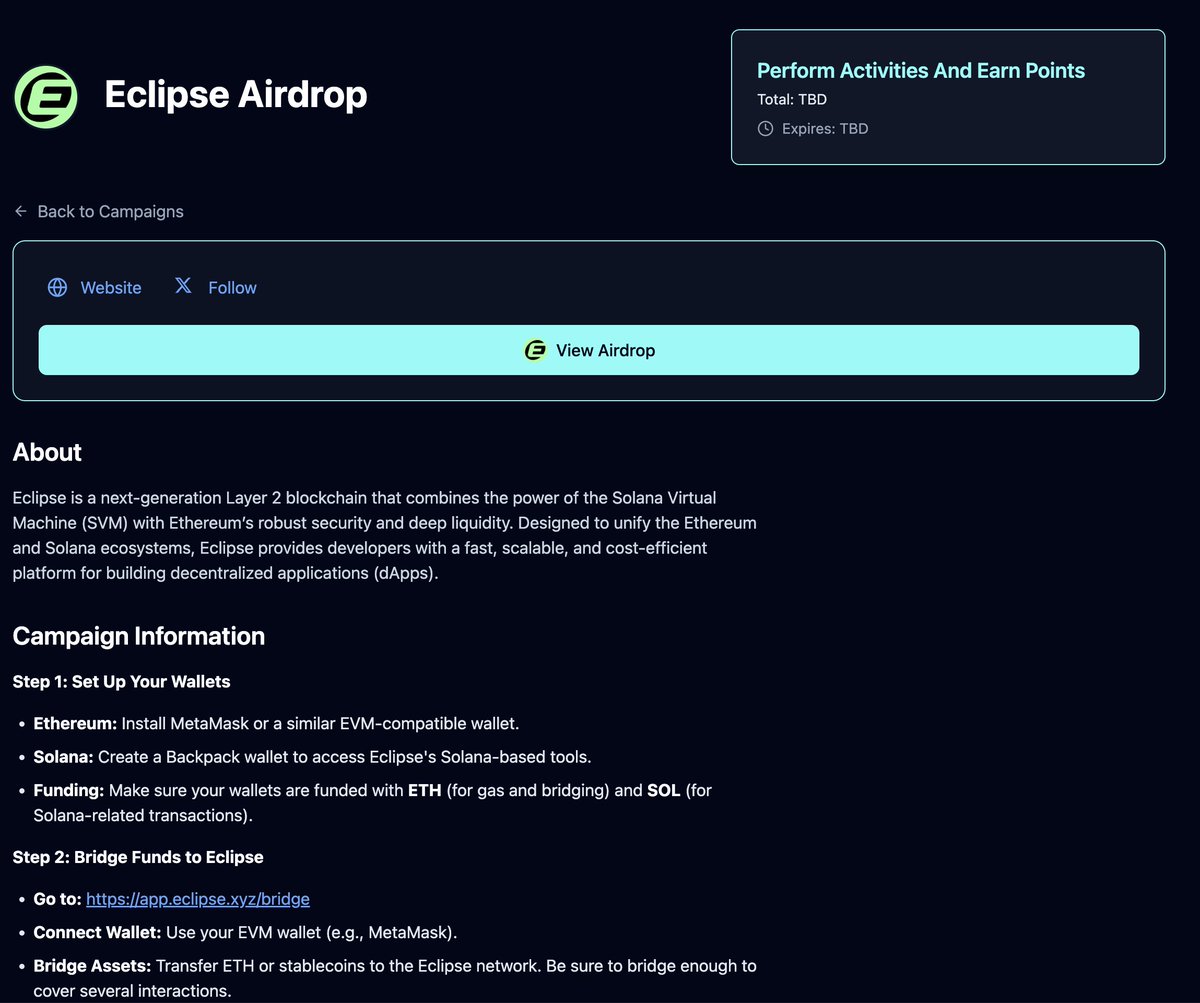Viewport: 1200px width, 1003px height.
Task: Click the Connect Wallet: bullet label
Action: pyautogui.click(x=97, y=933)
